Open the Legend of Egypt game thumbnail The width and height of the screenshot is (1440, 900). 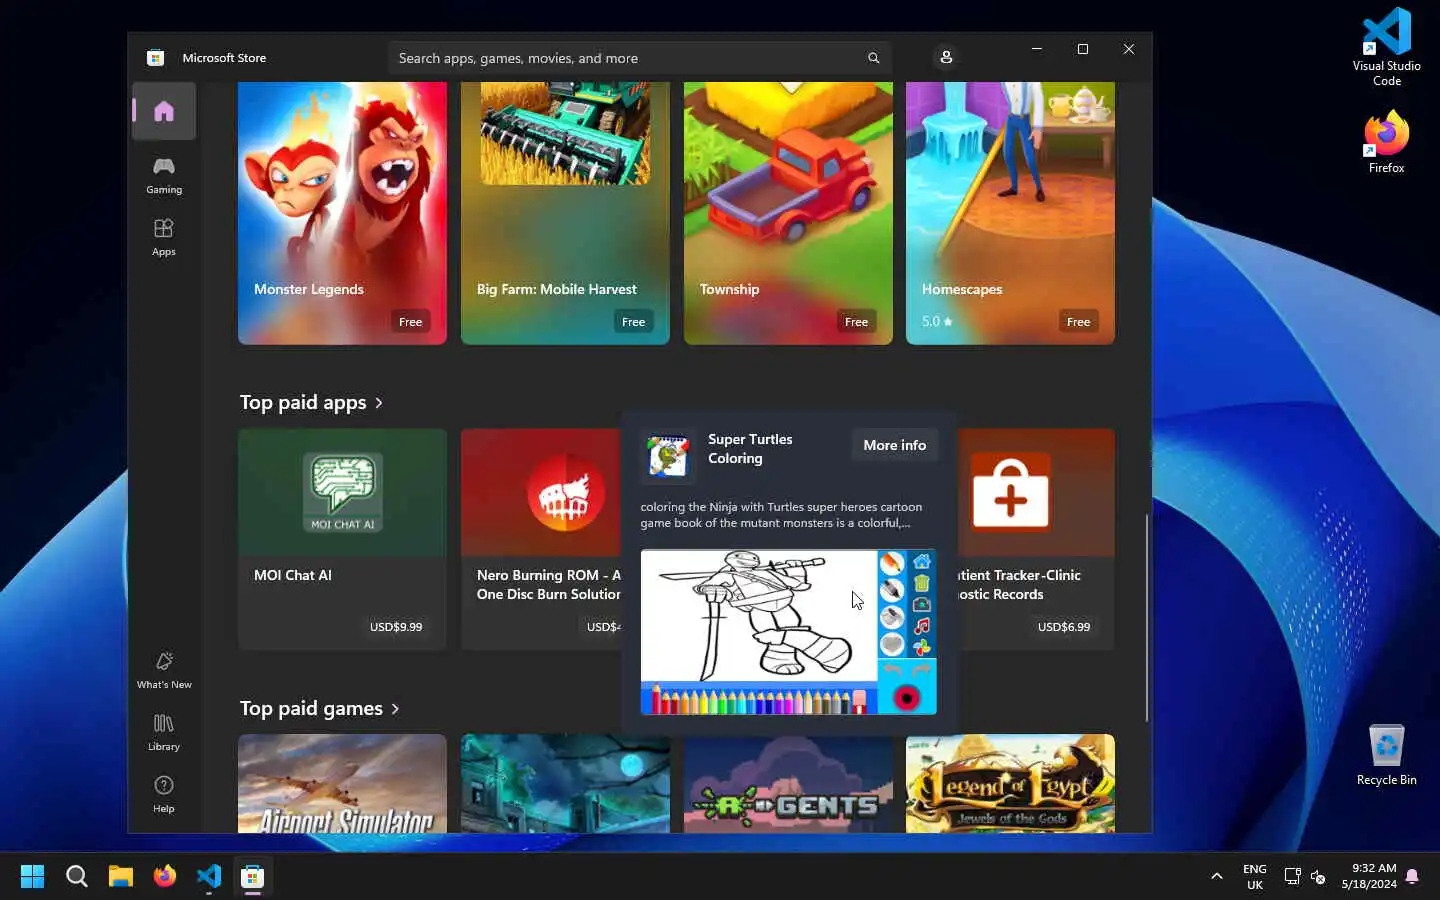(x=1010, y=783)
